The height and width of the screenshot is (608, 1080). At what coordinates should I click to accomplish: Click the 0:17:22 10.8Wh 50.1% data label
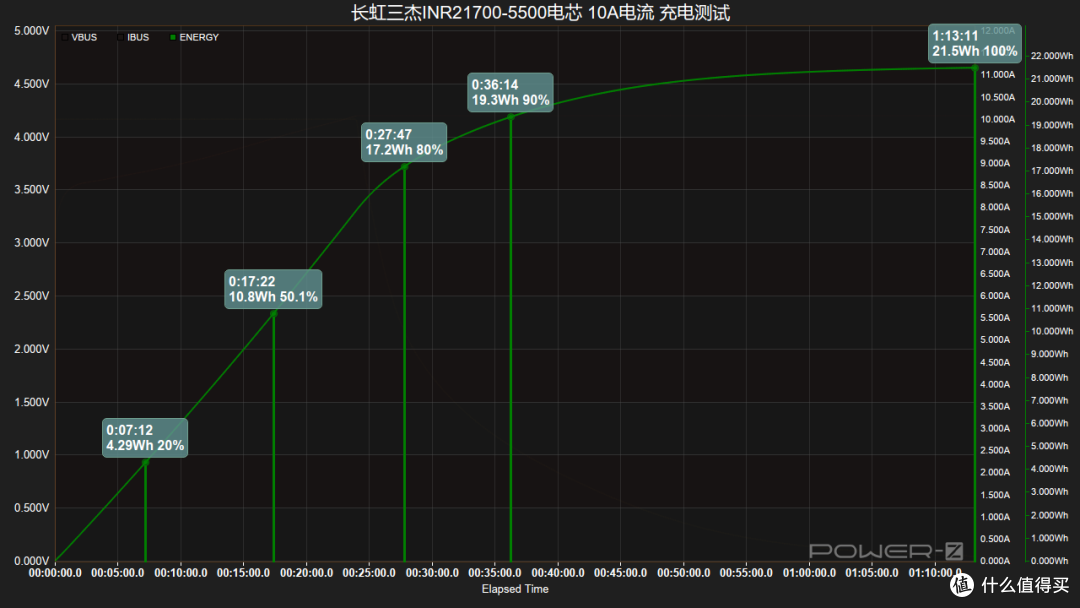point(273,289)
